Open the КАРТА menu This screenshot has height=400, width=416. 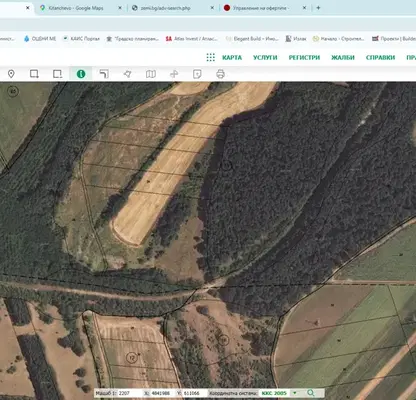point(232,57)
